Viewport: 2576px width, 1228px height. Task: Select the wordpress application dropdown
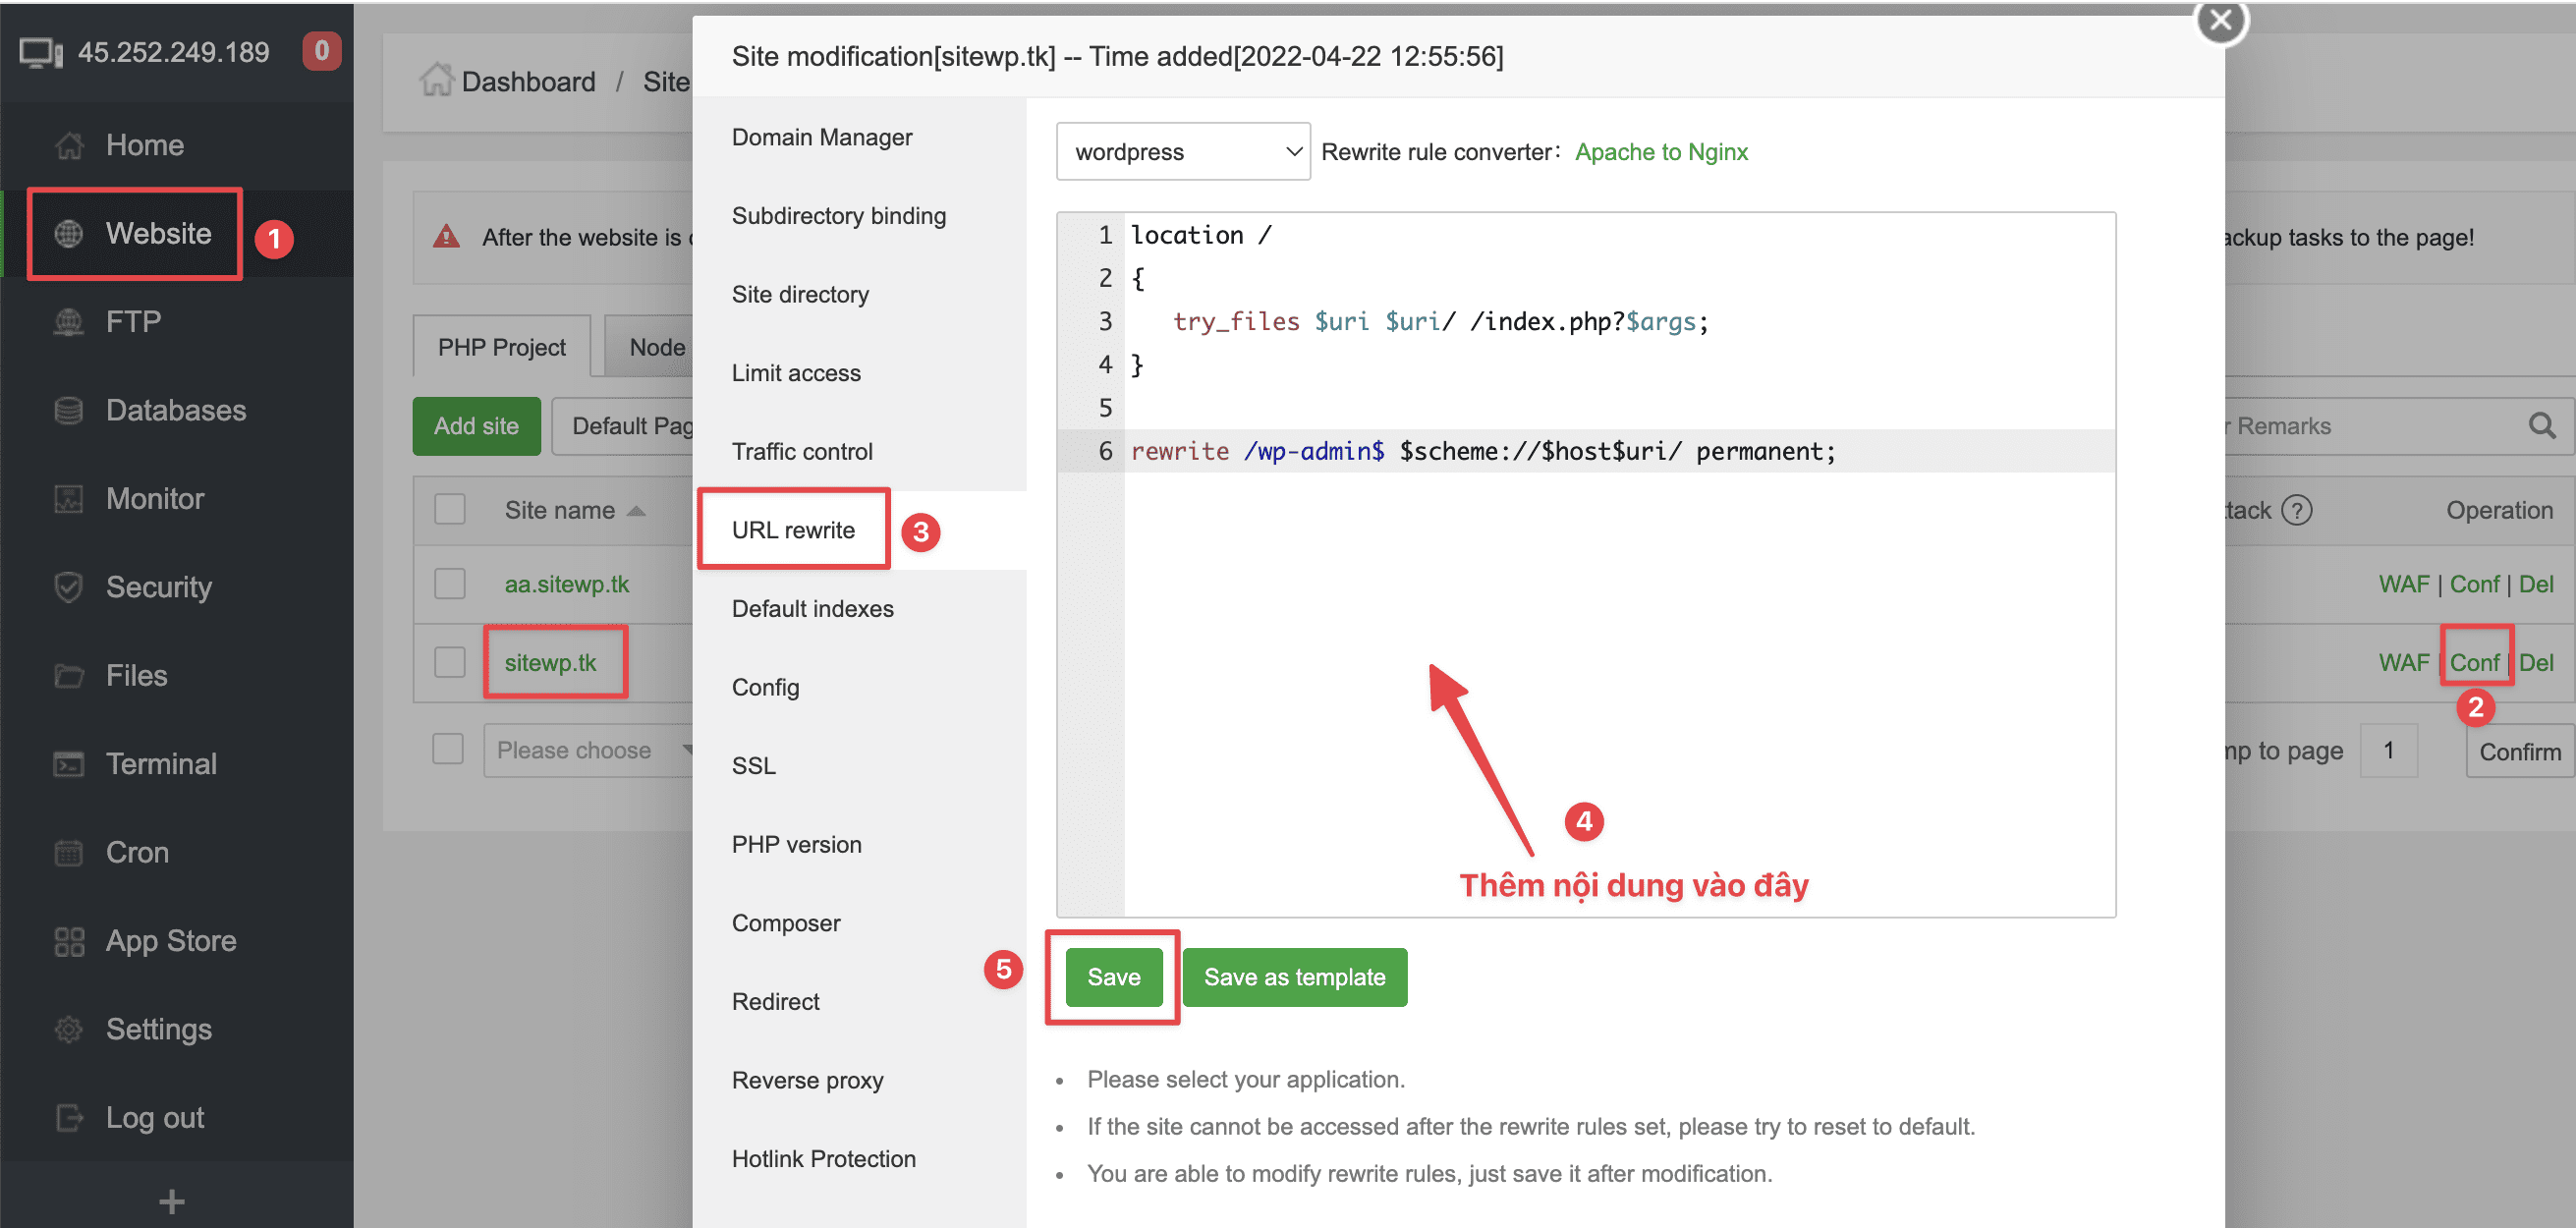point(1183,151)
